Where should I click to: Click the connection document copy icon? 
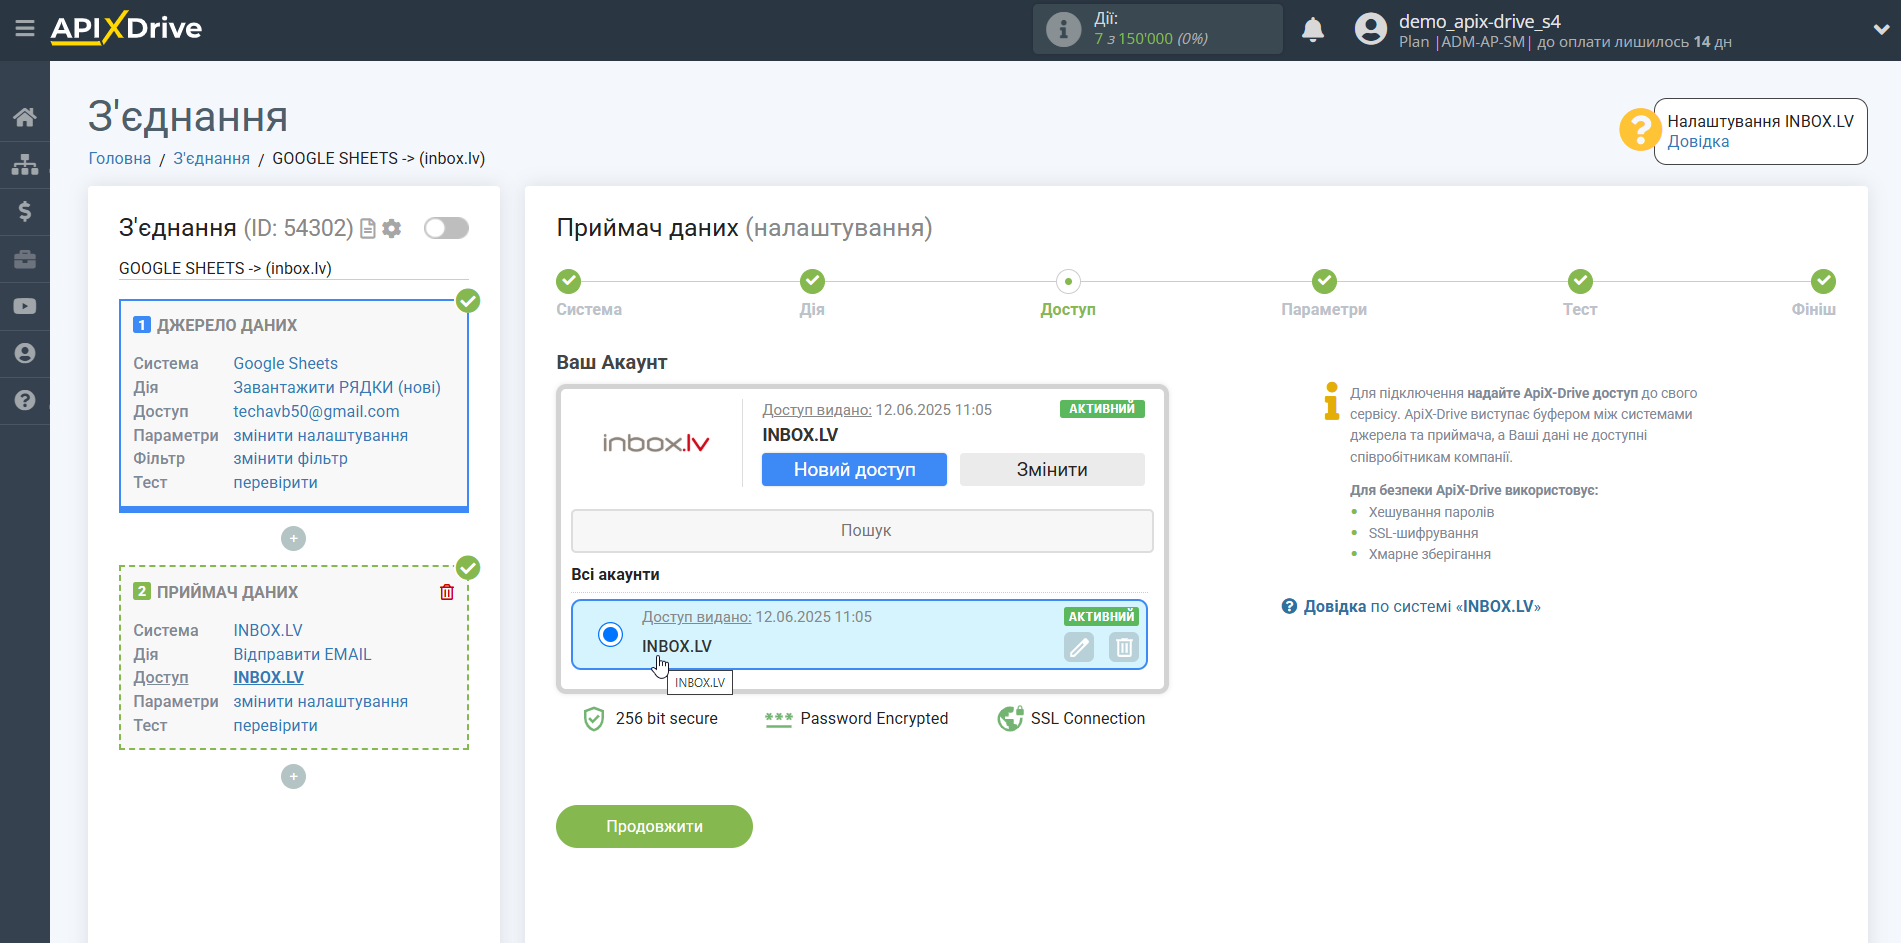coord(368,229)
